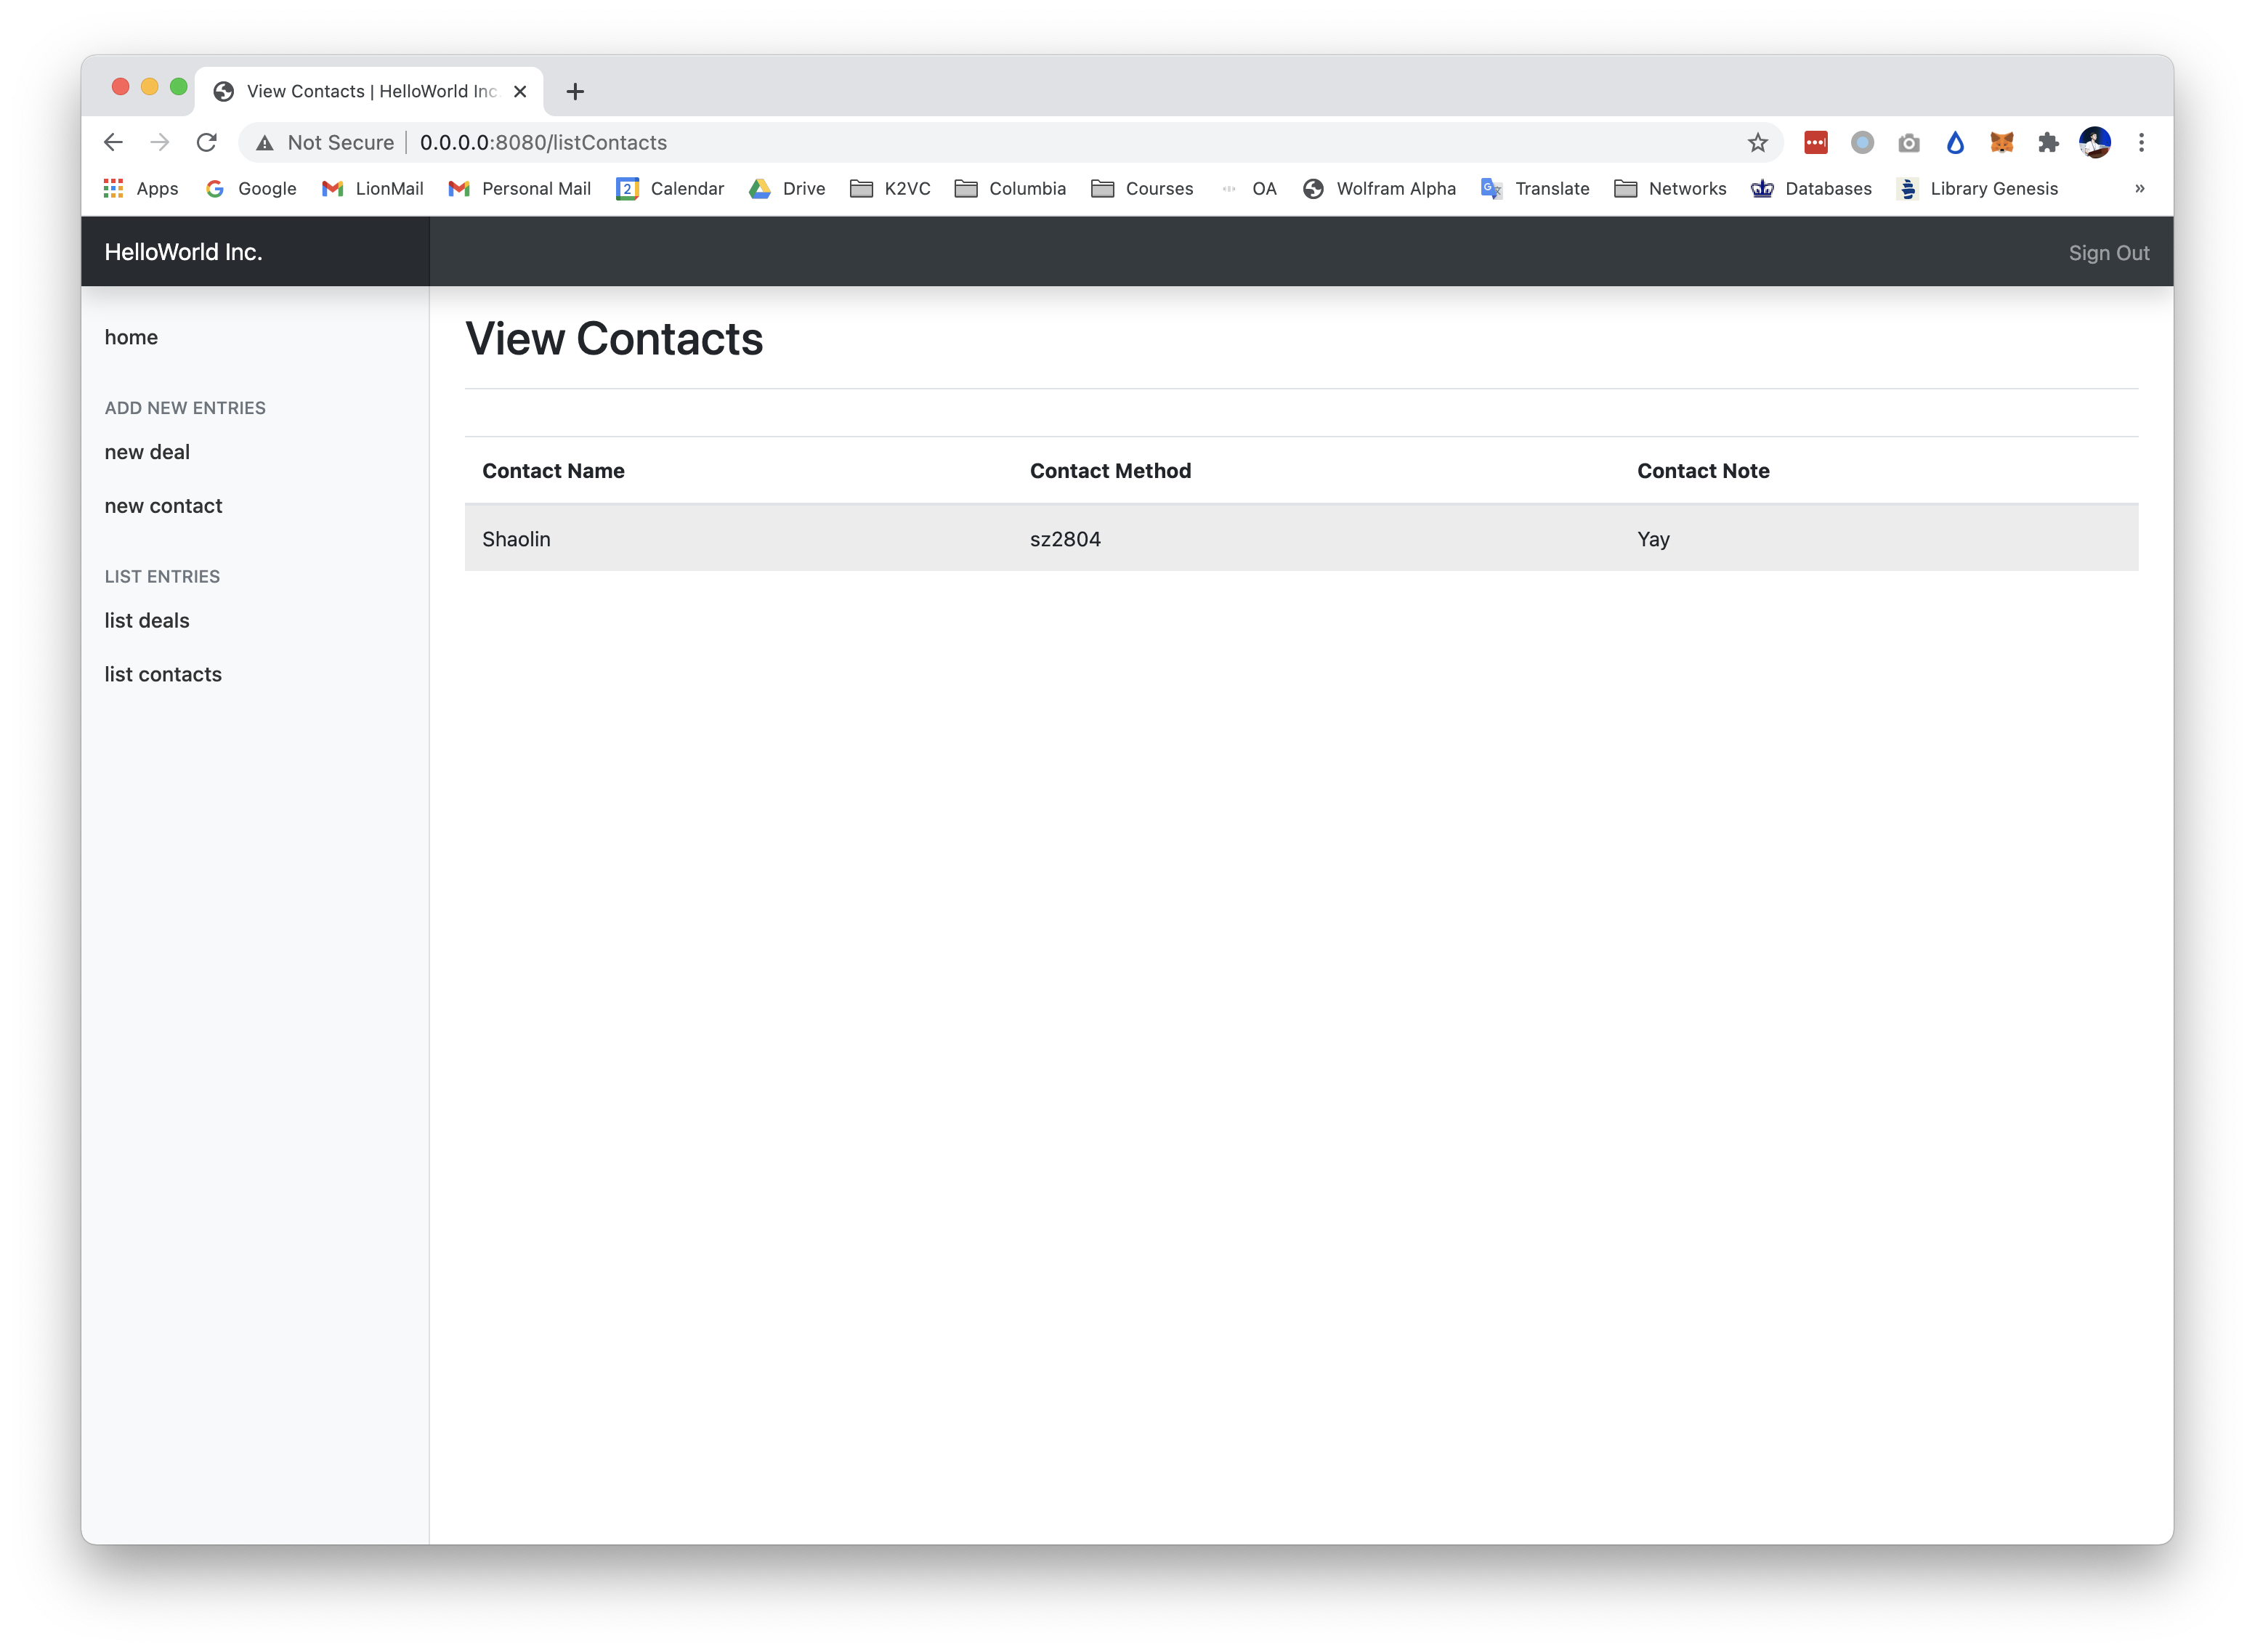Viewport: 2255px width, 1652px height.
Task: Click Sign Out in navbar
Action: point(2108,253)
